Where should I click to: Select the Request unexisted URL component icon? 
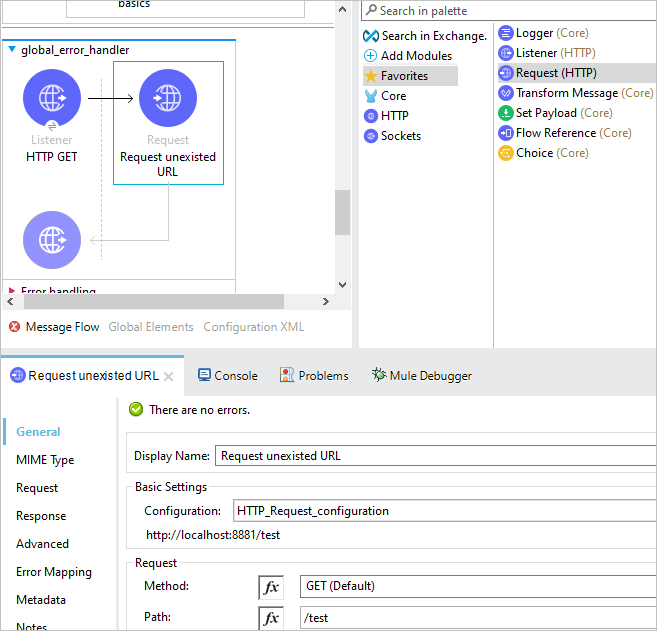point(168,98)
